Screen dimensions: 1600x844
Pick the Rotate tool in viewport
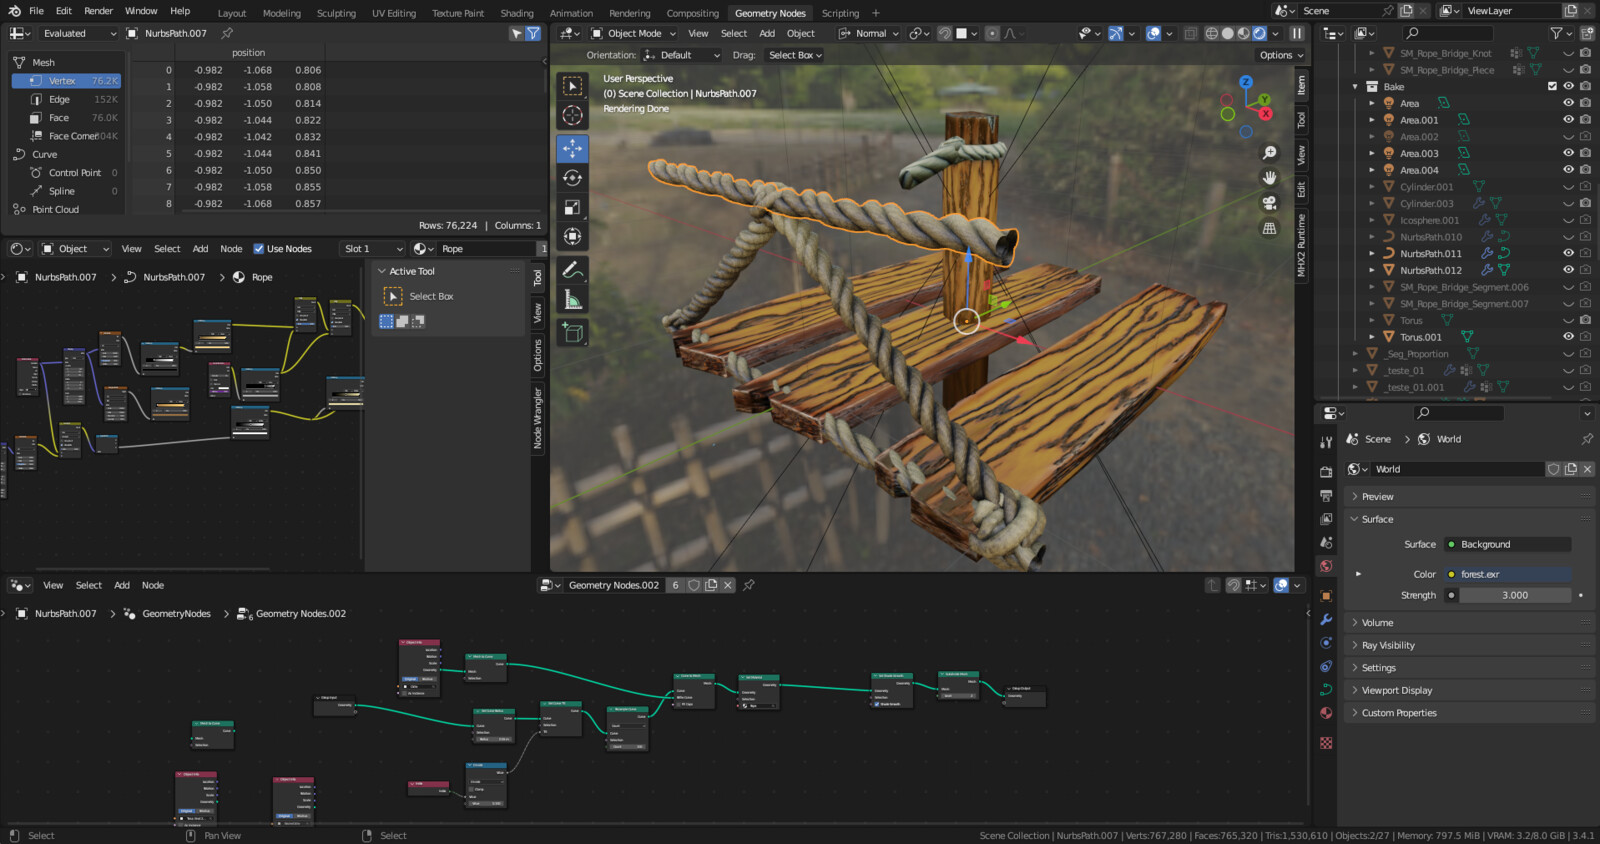[572, 178]
